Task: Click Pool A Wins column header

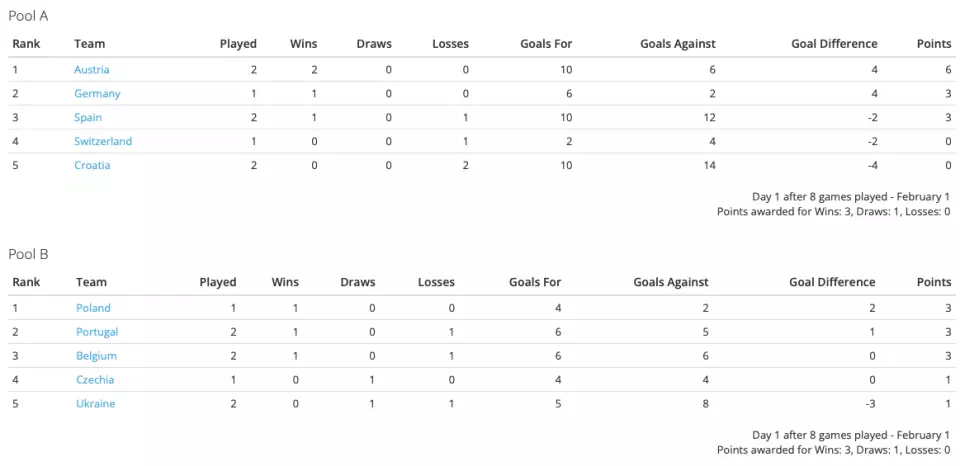Action: [x=303, y=44]
